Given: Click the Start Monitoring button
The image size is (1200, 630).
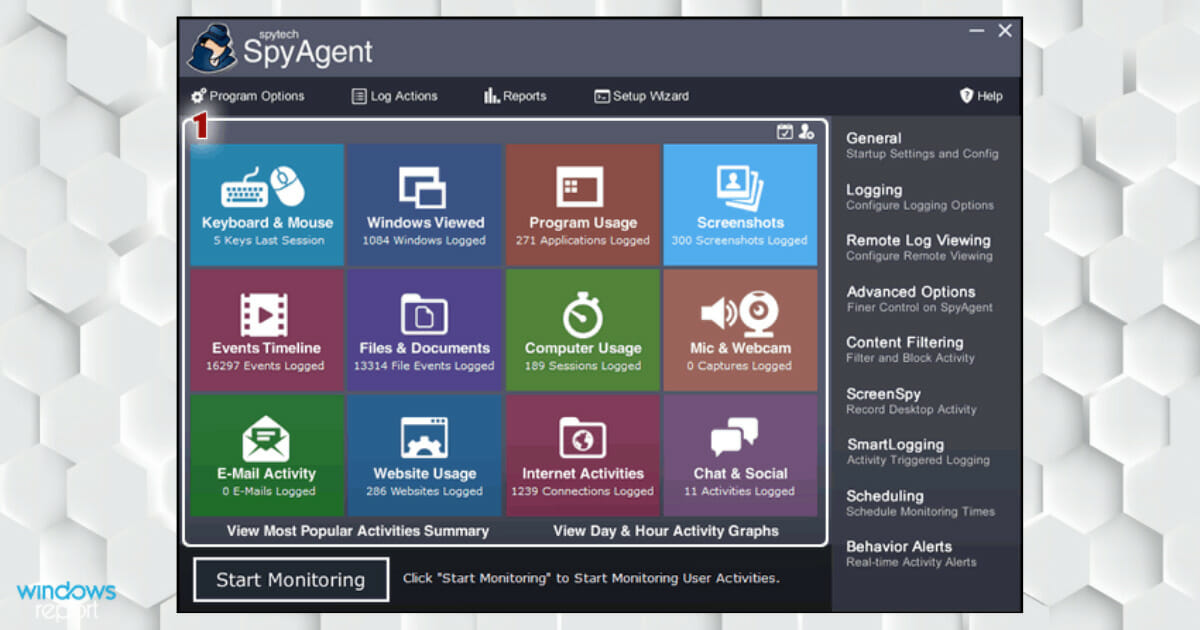Looking at the screenshot, I should 291,580.
